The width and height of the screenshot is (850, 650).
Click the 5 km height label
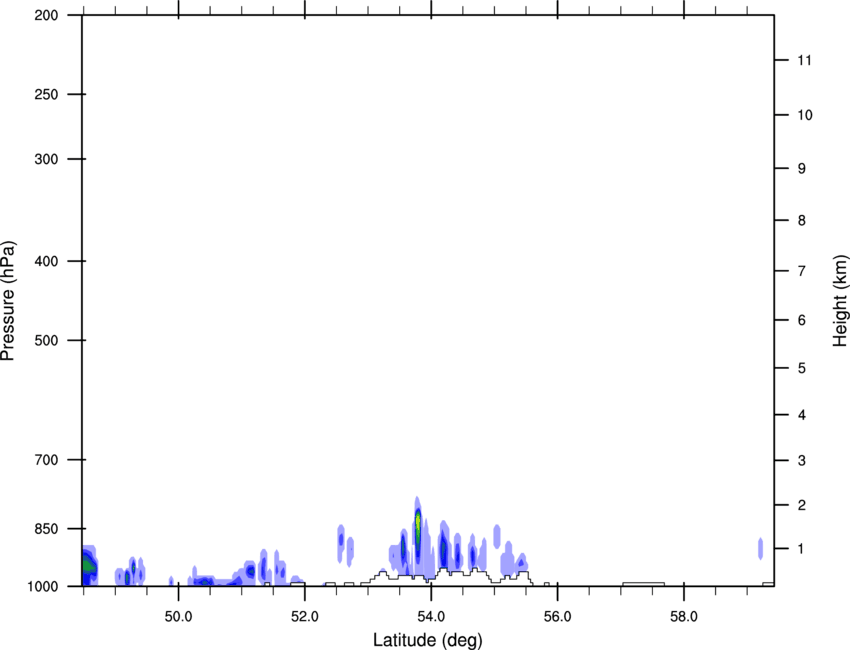(802, 368)
